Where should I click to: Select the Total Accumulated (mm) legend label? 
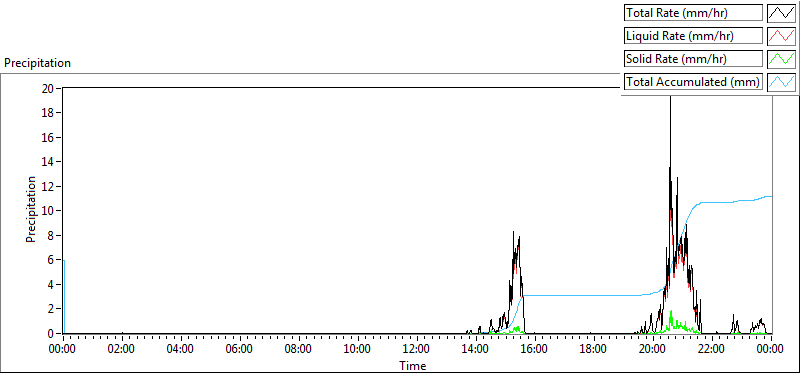[693, 82]
